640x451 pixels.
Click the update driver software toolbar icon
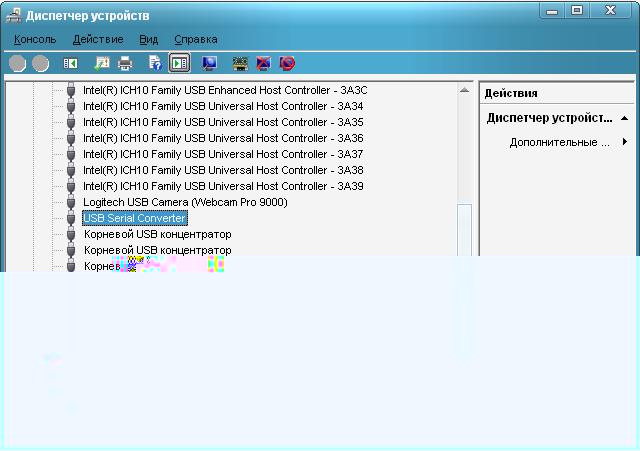[240, 63]
